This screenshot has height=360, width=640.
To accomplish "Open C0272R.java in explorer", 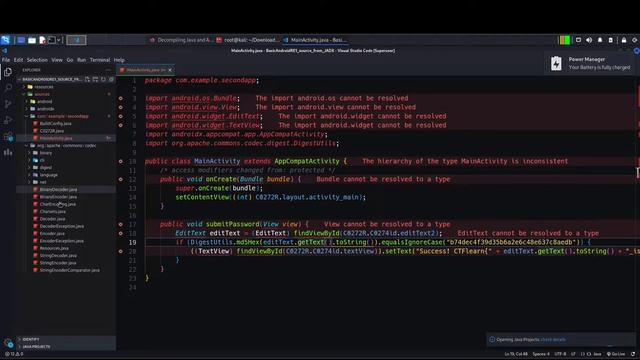I will point(52,131).
